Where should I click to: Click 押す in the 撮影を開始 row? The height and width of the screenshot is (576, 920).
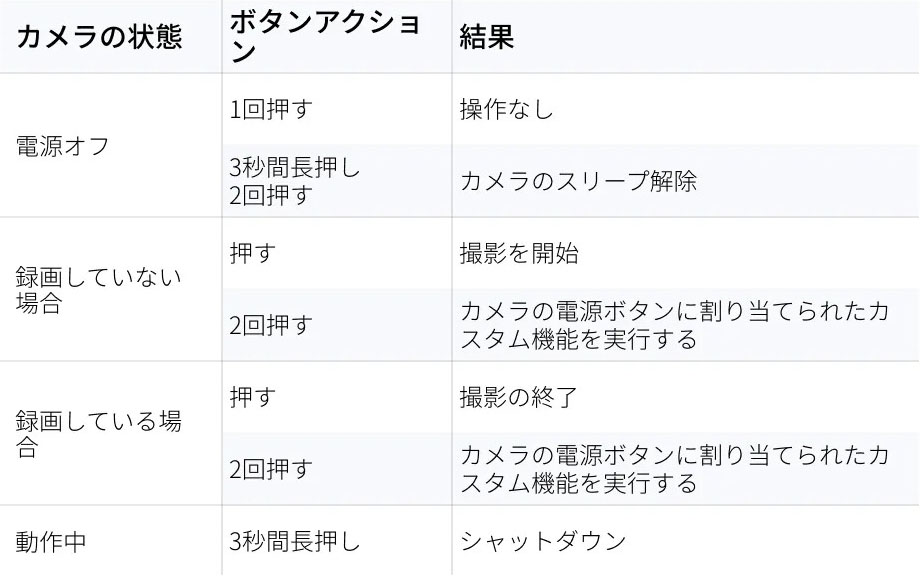click(251, 254)
